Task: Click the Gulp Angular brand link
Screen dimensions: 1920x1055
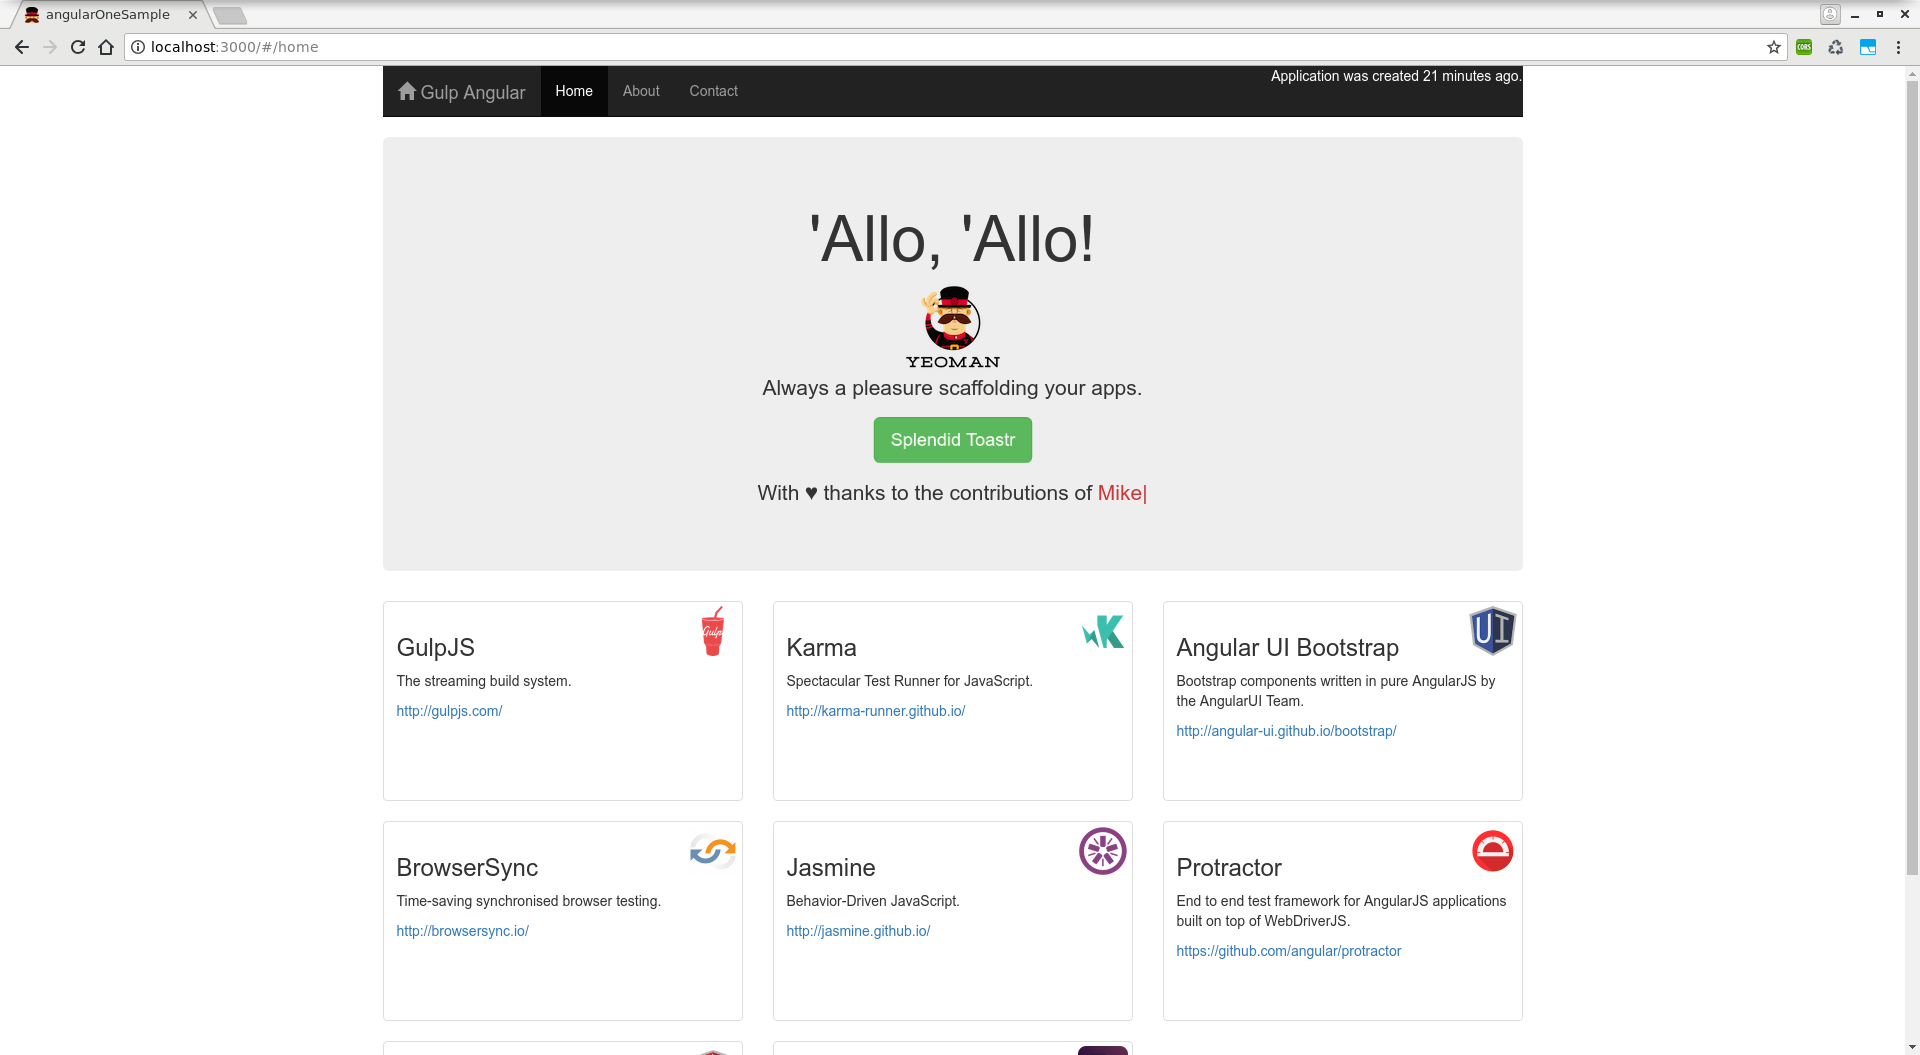Action: point(462,92)
